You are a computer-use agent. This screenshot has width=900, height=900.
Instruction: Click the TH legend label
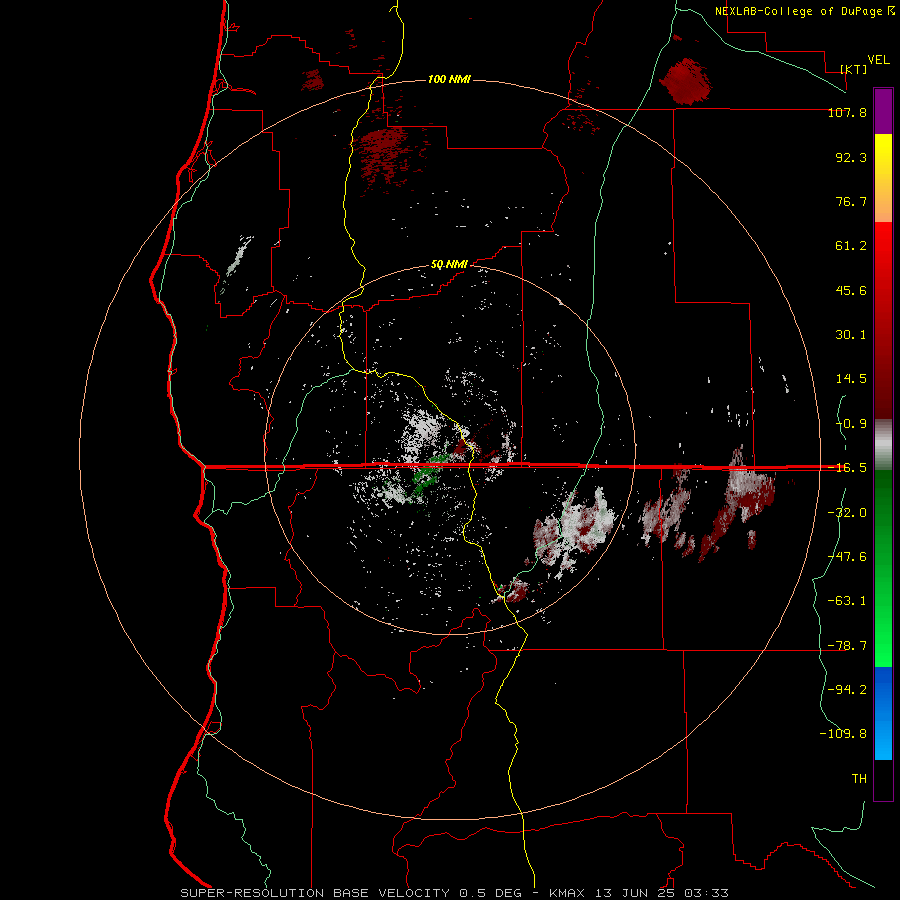tap(859, 778)
